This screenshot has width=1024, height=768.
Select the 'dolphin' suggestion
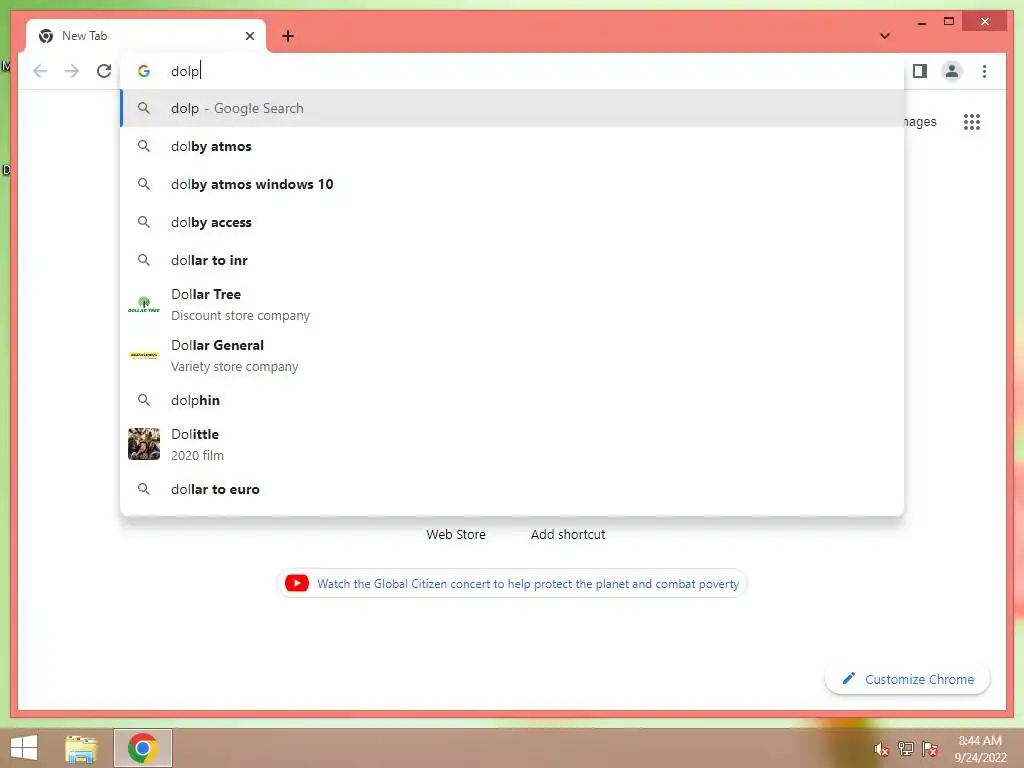coord(513,400)
